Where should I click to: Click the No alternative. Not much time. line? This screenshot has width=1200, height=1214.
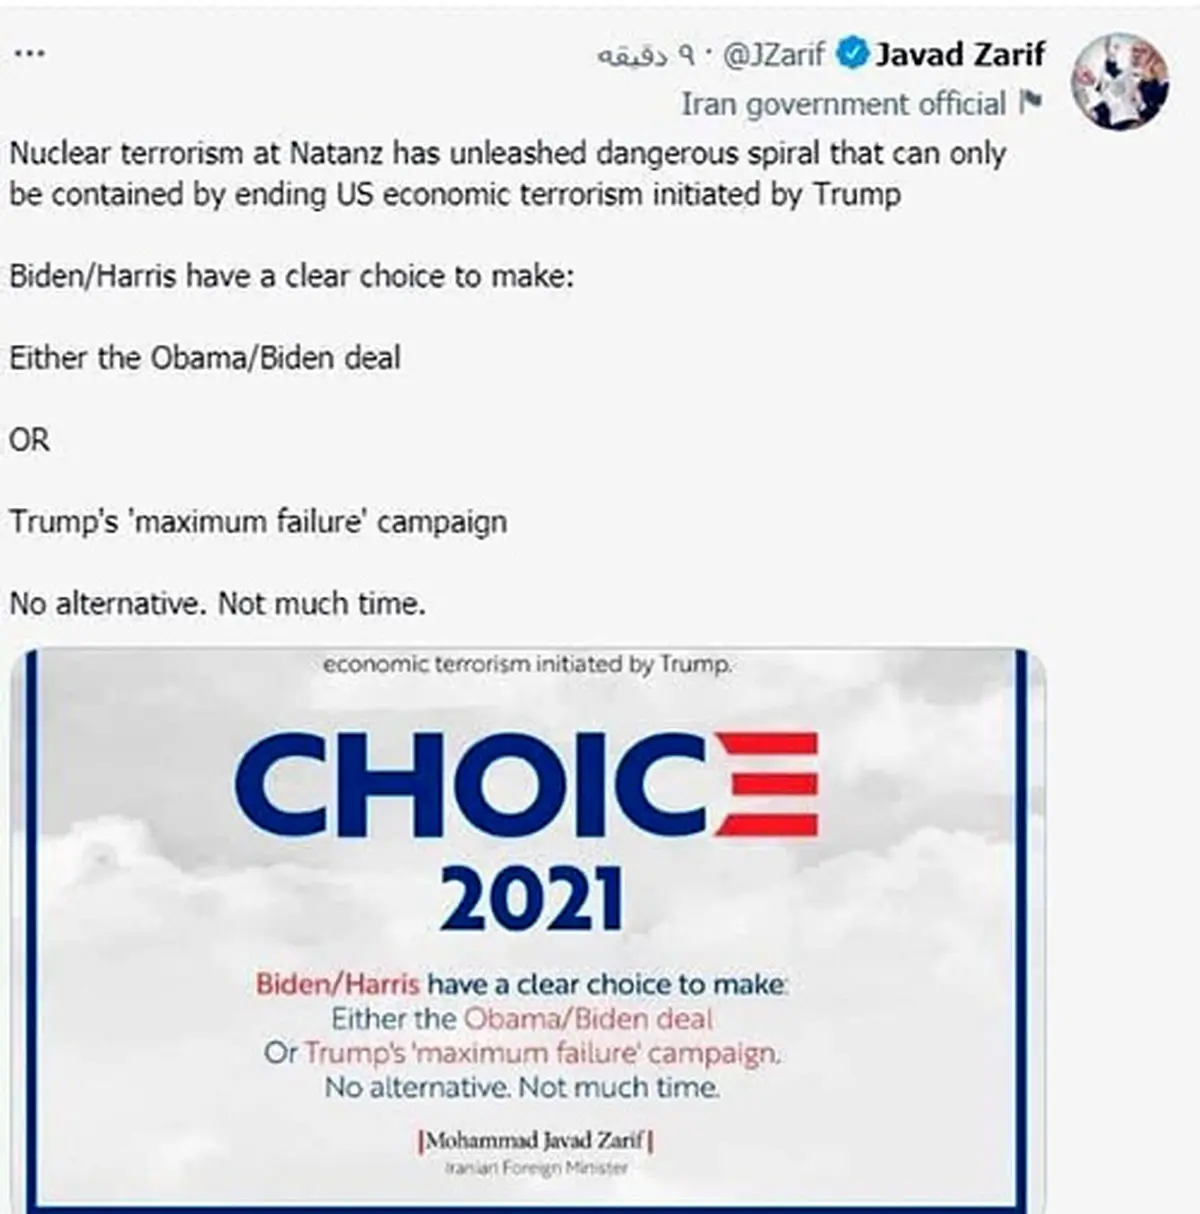click(x=217, y=603)
